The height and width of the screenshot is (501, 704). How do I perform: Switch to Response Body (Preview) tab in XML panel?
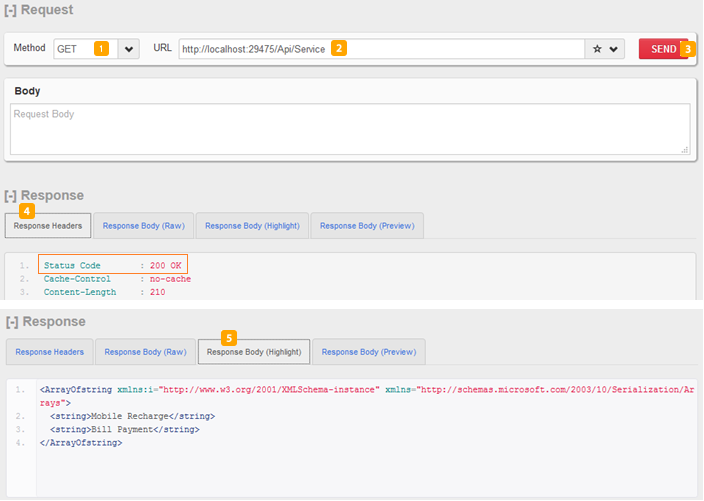(x=369, y=352)
